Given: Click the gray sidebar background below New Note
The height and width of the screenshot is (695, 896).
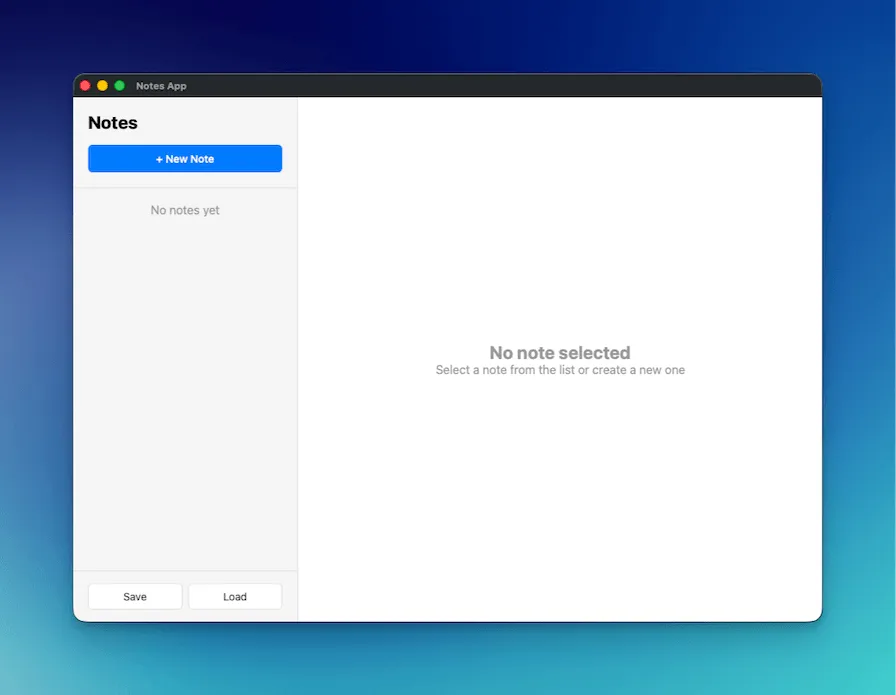Looking at the screenshot, I should coord(184,450).
